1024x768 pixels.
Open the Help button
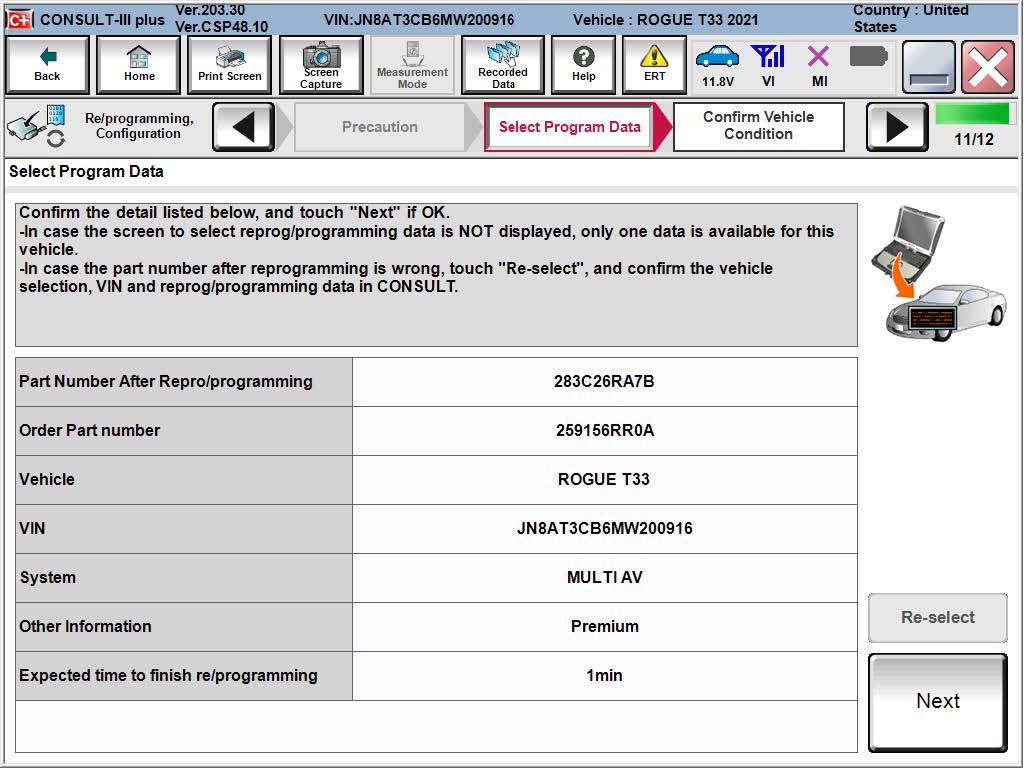click(583, 65)
